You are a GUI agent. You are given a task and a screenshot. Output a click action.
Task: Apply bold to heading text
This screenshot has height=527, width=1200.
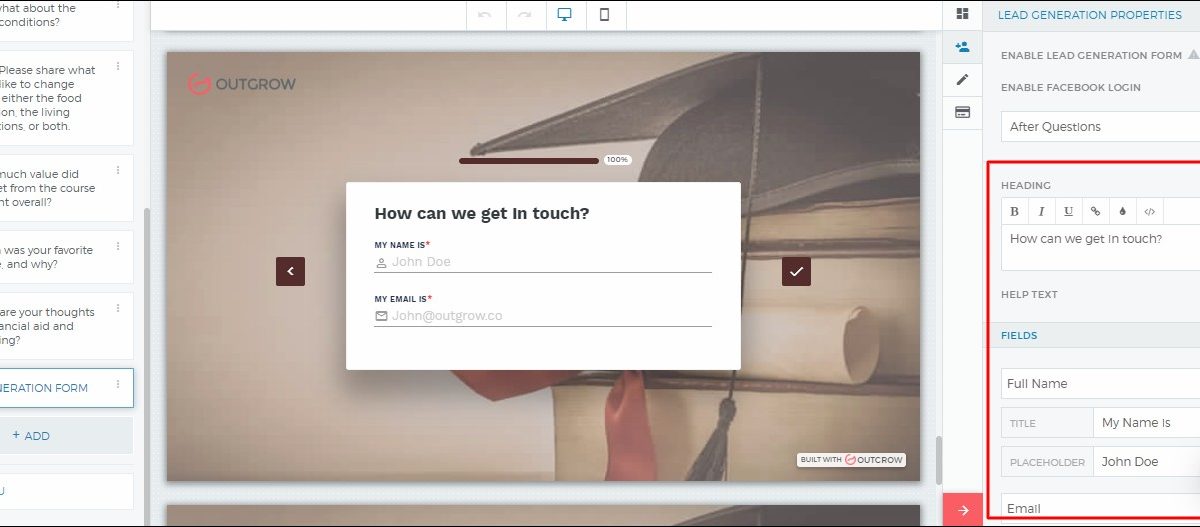tap(1014, 211)
